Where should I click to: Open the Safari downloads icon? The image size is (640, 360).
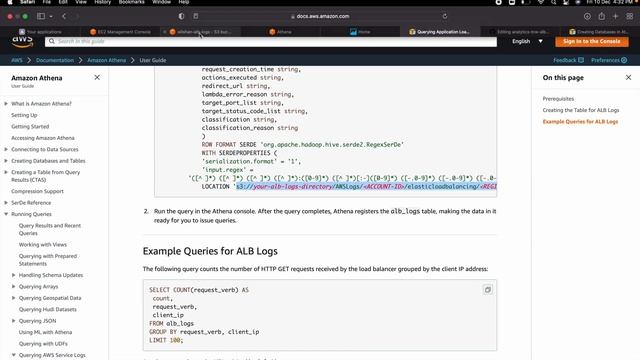(587, 16)
